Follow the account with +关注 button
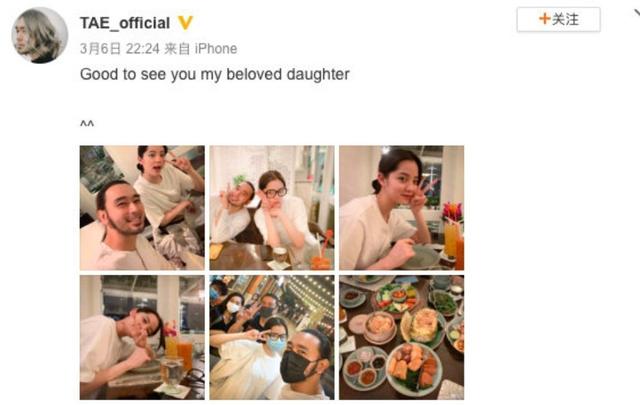This screenshot has width=640, height=405. point(558,20)
